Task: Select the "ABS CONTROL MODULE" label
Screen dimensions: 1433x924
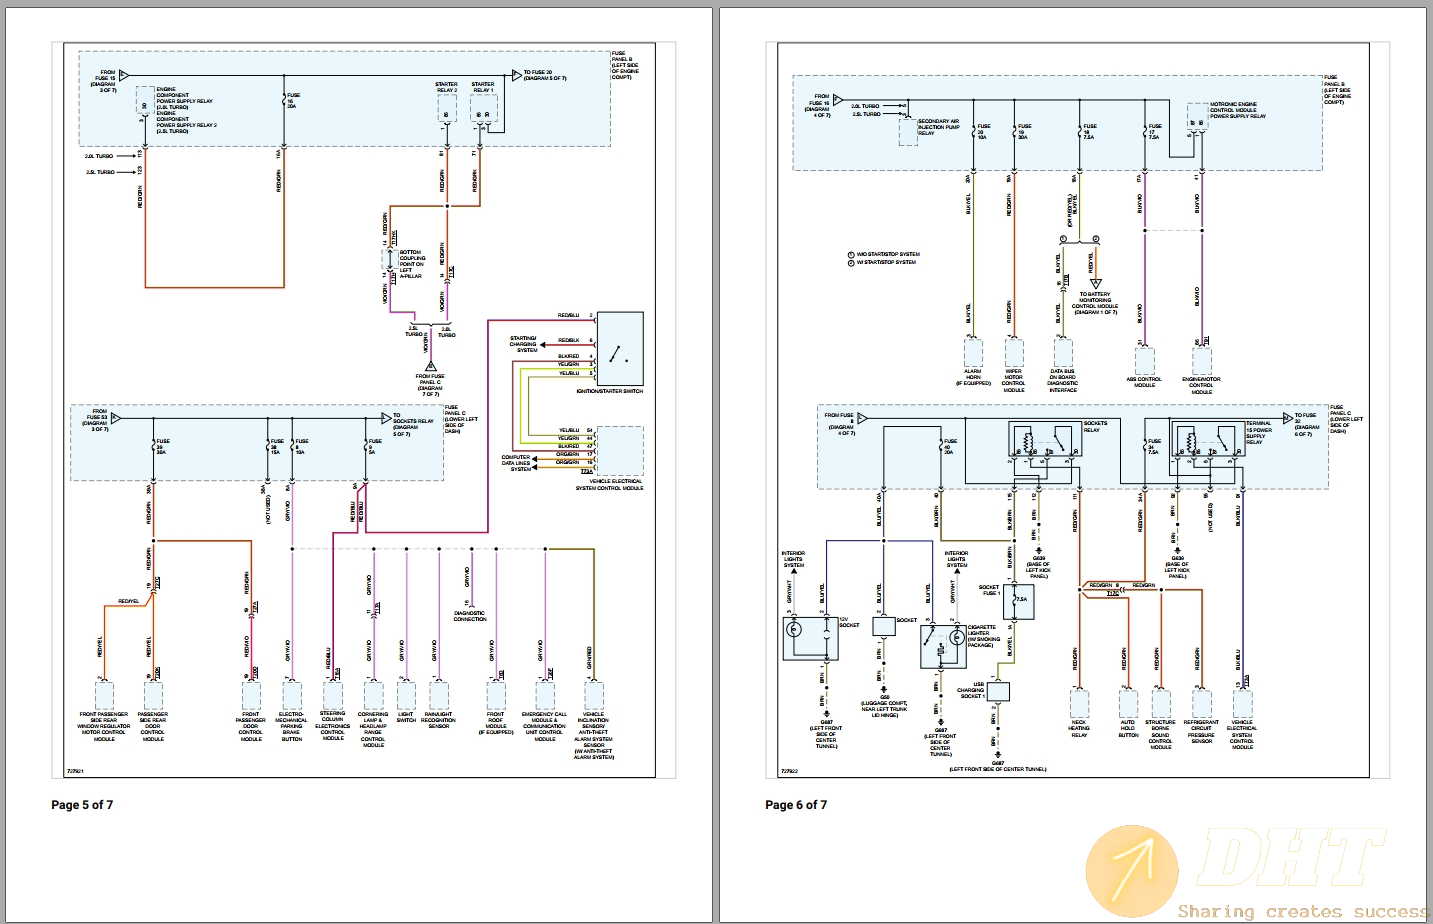Action: (1144, 382)
